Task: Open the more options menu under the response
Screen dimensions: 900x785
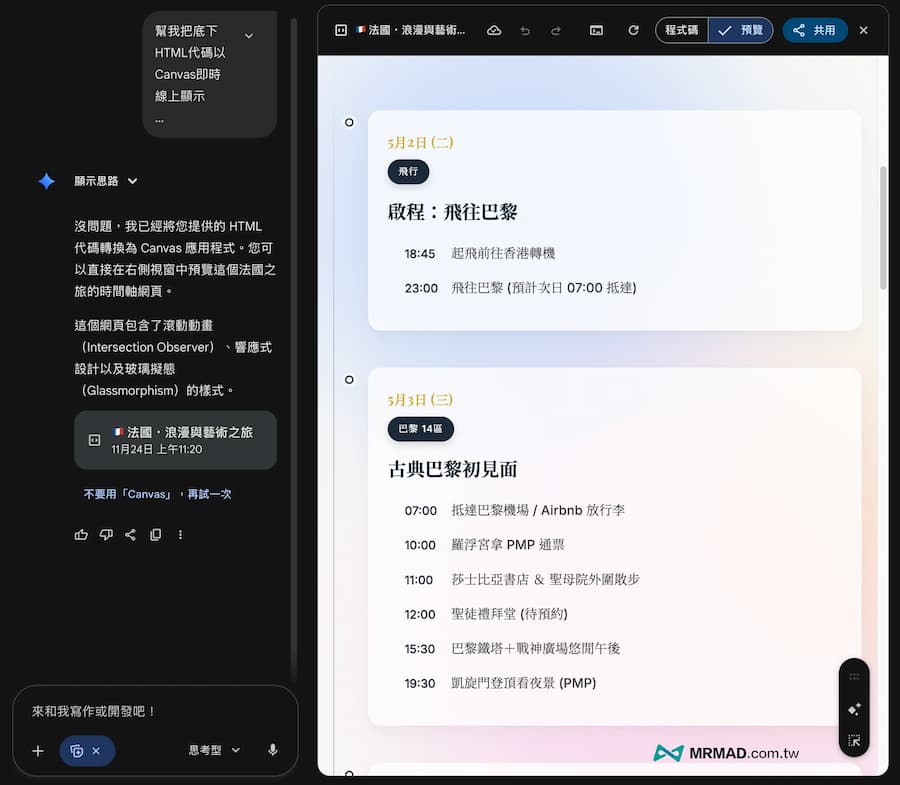Action: tap(180, 535)
